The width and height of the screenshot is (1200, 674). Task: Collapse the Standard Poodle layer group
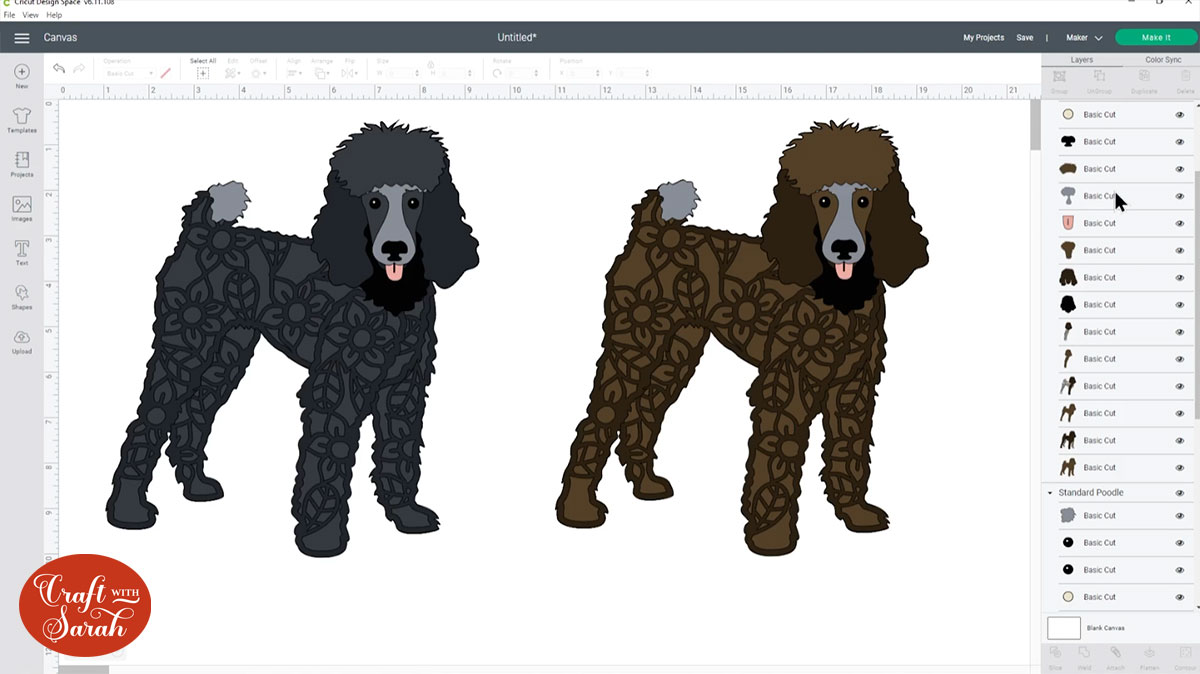point(1050,493)
